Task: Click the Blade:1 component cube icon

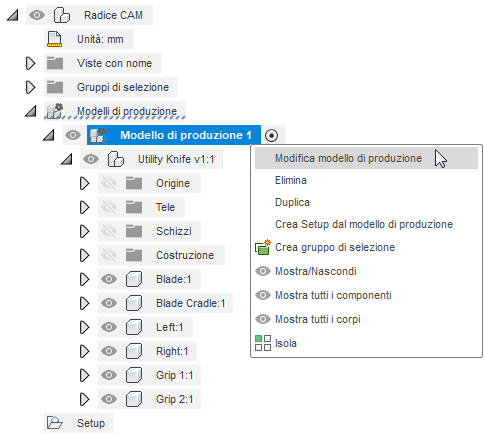Action: [x=134, y=279]
